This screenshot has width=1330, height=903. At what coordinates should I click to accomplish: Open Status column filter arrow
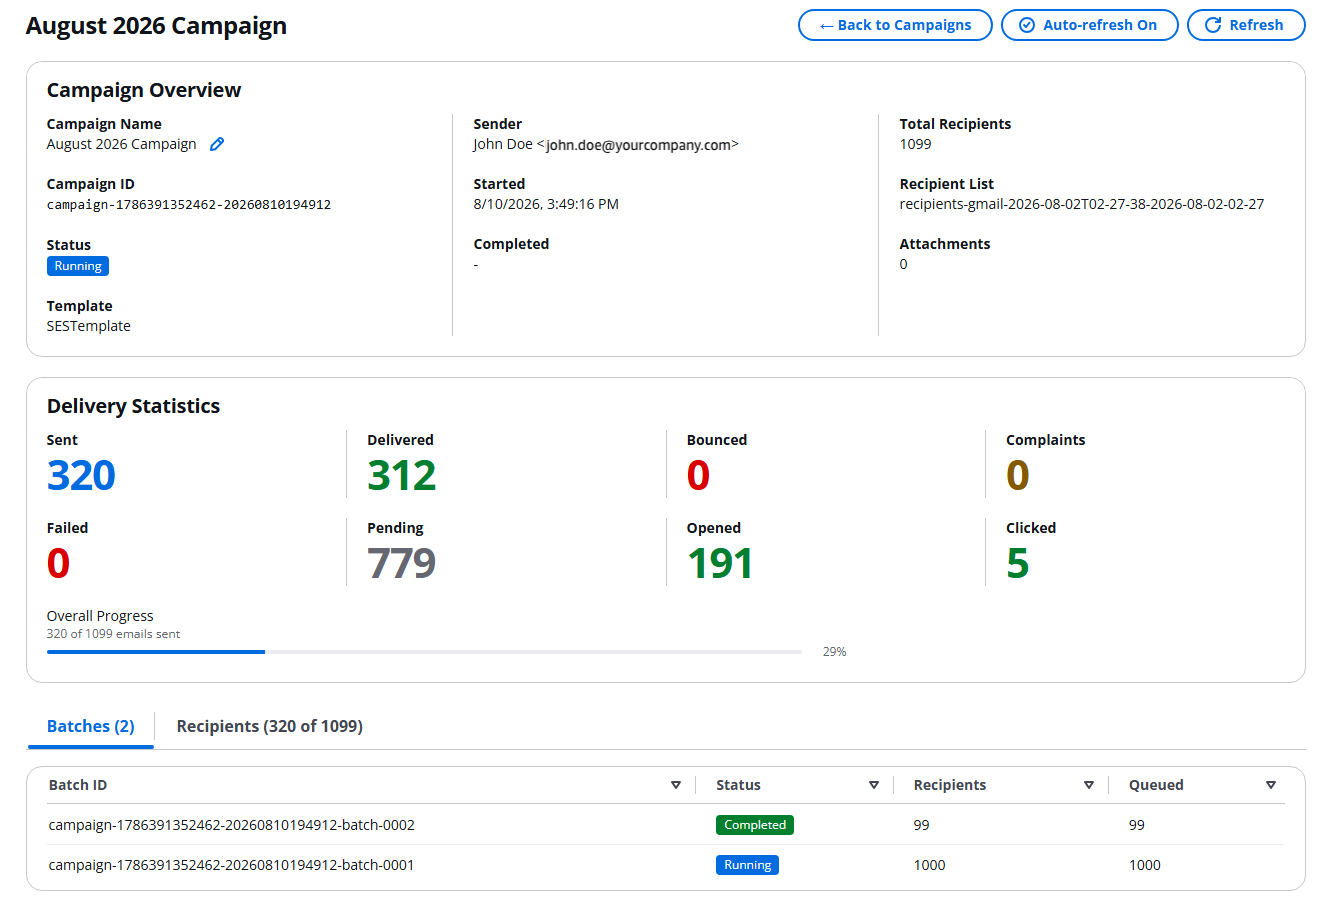pos(874,785)
